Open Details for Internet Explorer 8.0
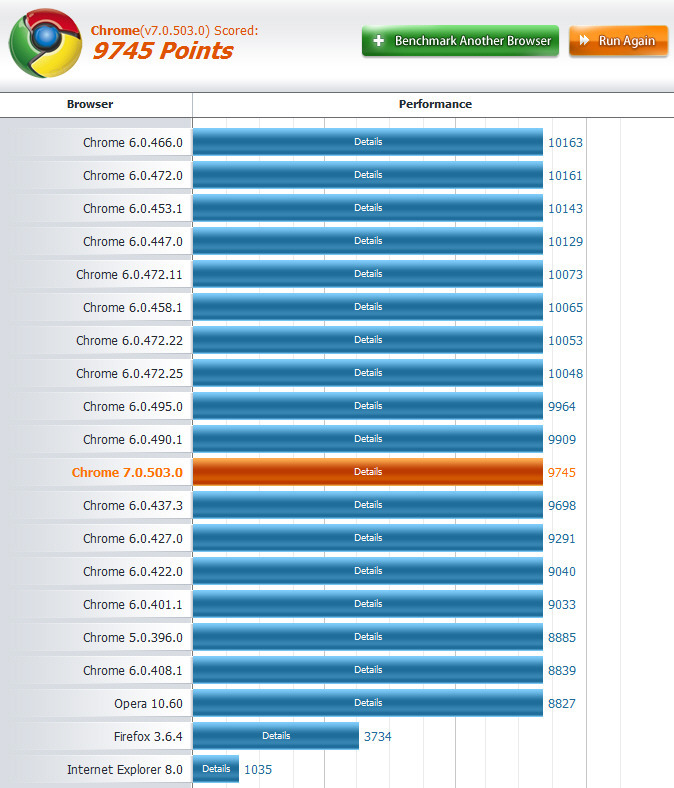Image resolution: width=674 pixels, height=788 pixels. (x=216, y=769)
